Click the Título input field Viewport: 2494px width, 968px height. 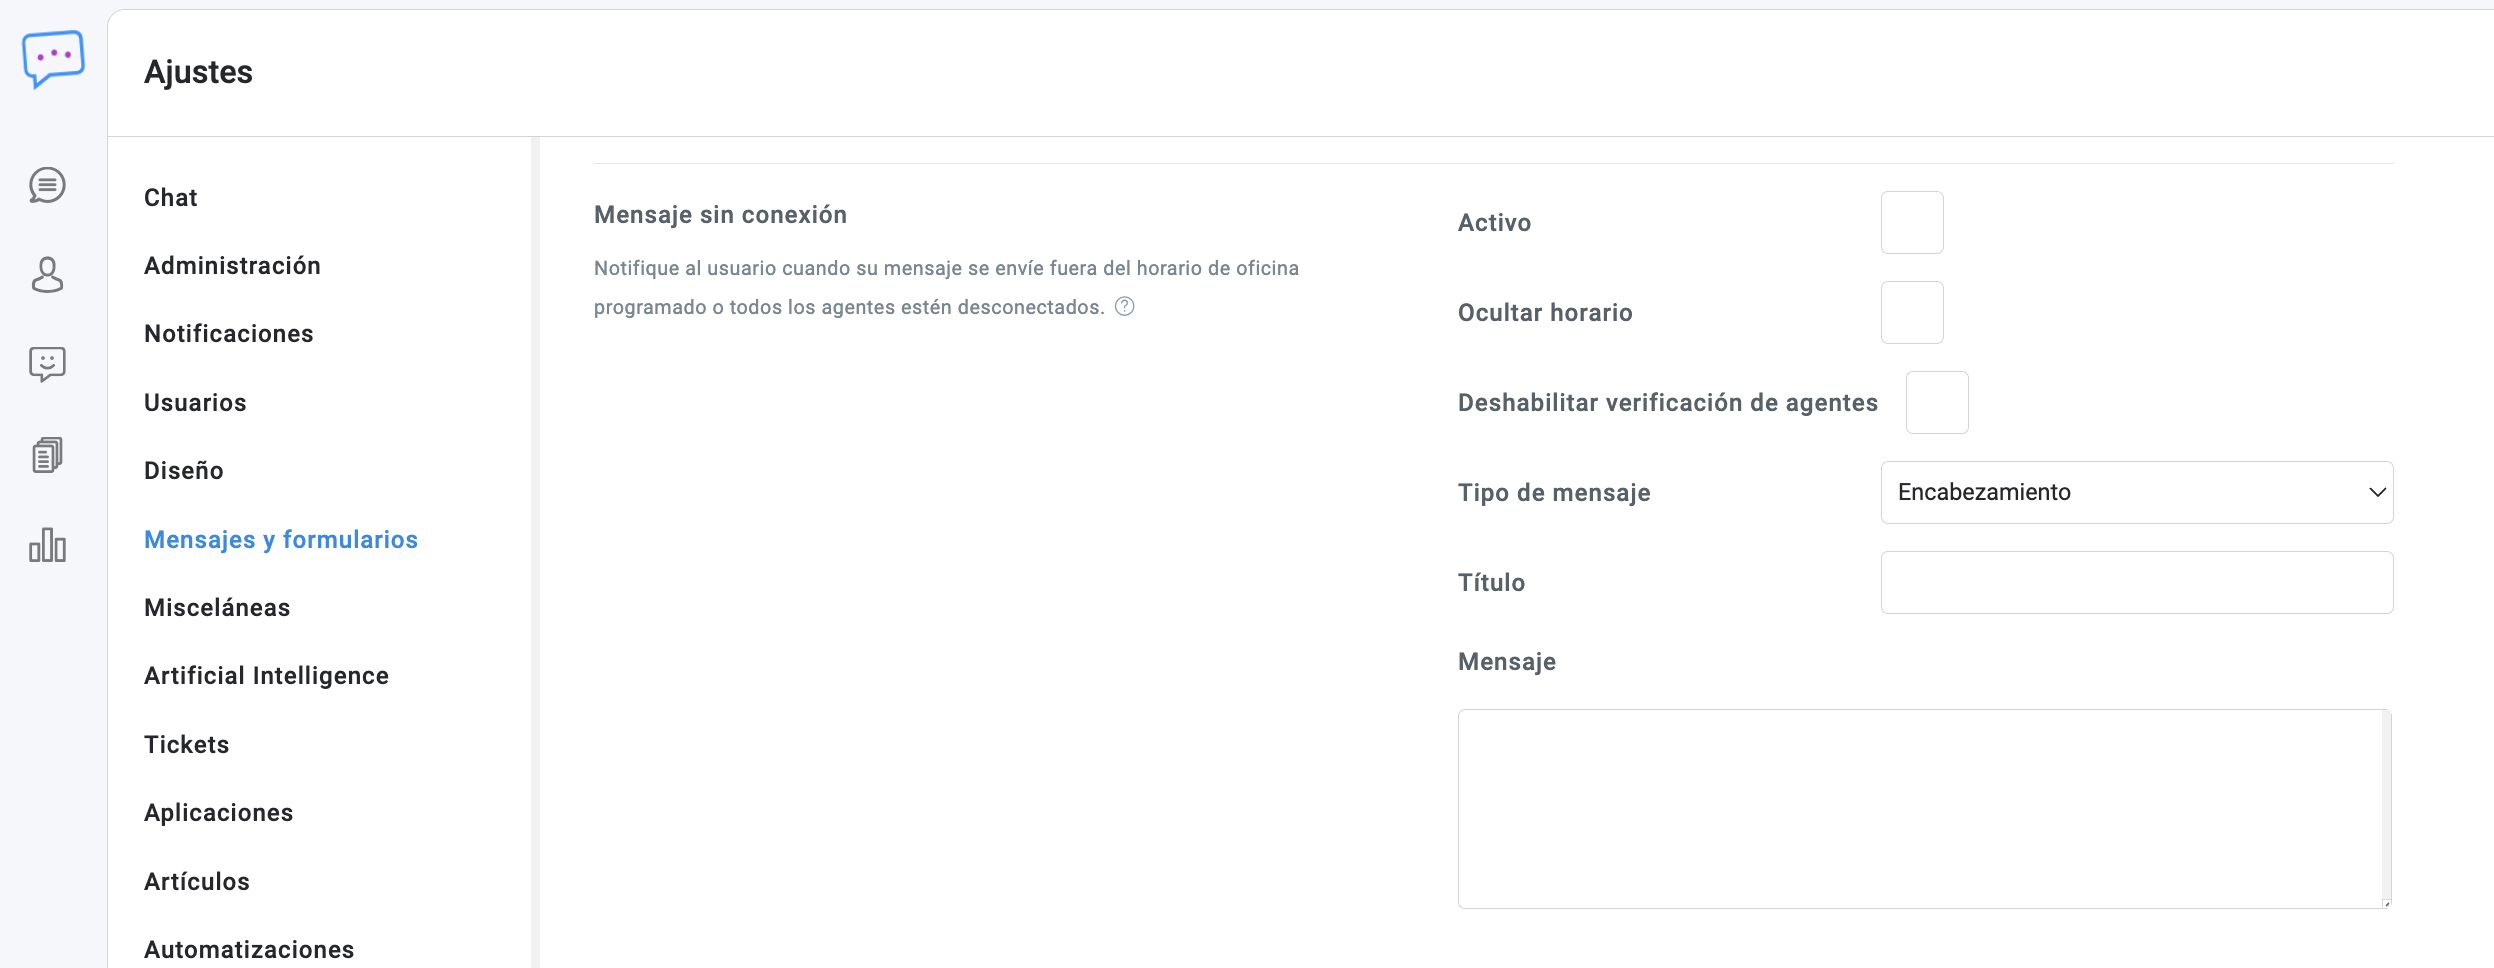2136,583
